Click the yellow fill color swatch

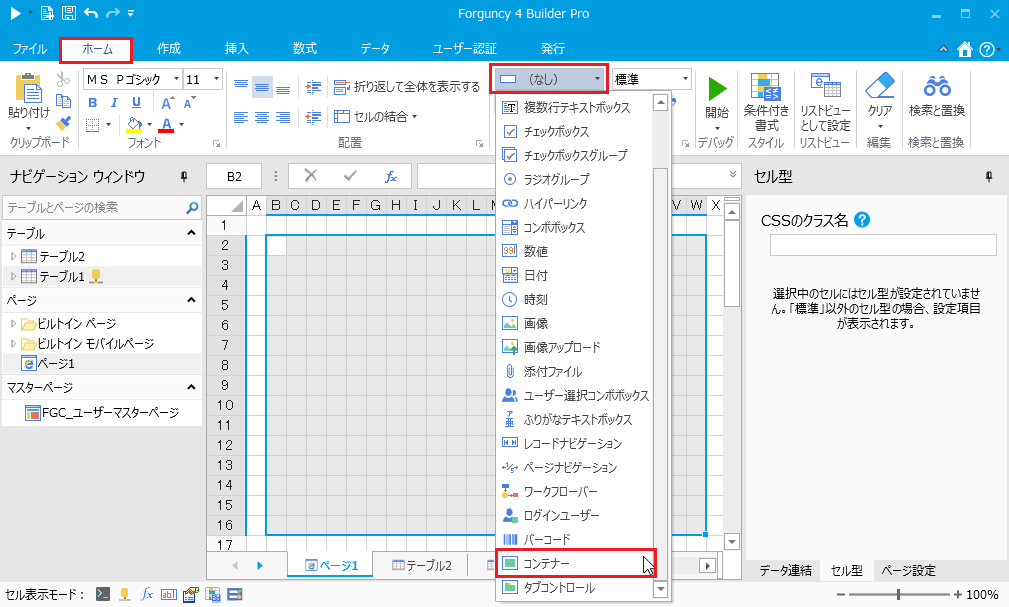coord(133,125)
